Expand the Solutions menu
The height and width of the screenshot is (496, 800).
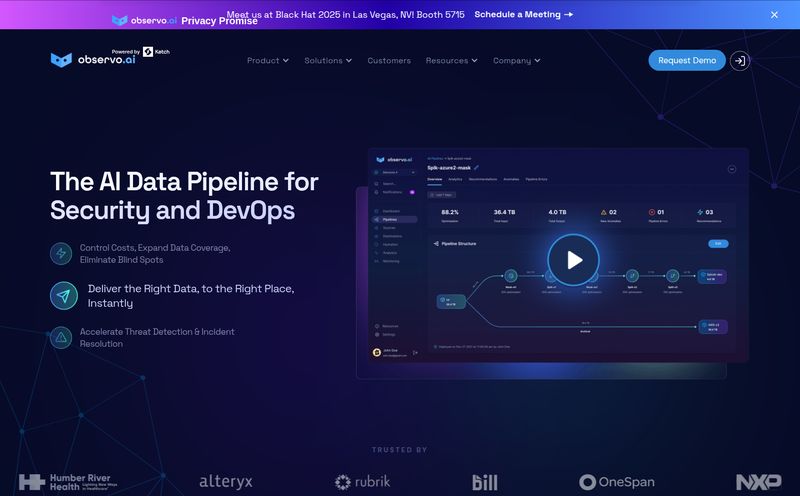click(x=328, y=60)
